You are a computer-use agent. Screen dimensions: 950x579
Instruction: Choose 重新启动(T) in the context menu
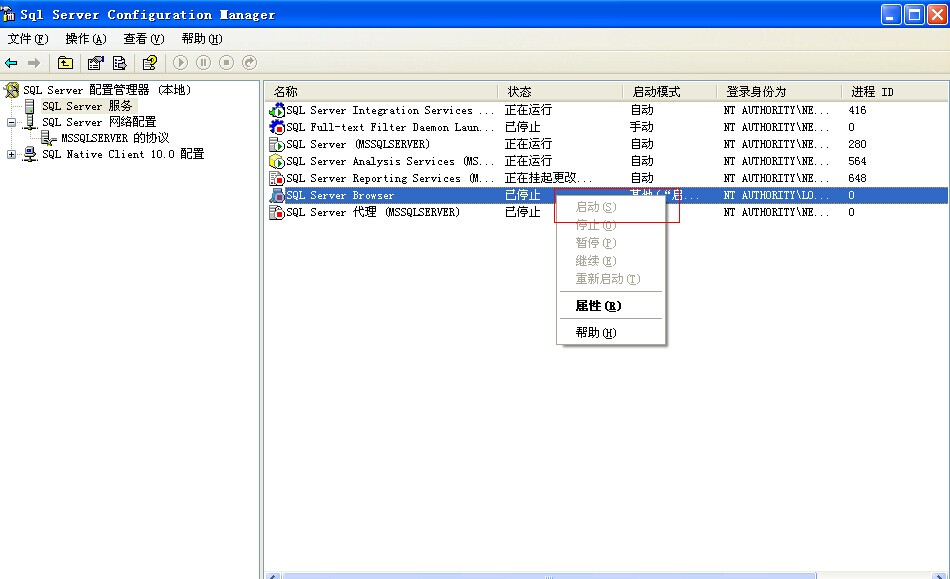pos(611,279)
